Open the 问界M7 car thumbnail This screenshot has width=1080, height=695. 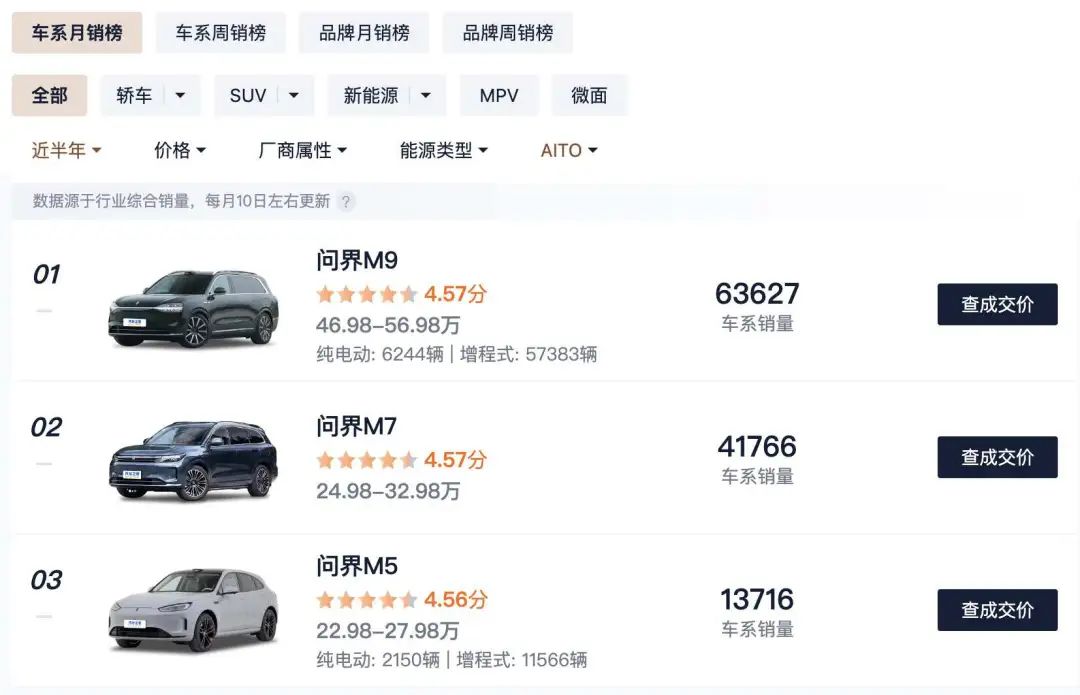(x=193, y=461)
